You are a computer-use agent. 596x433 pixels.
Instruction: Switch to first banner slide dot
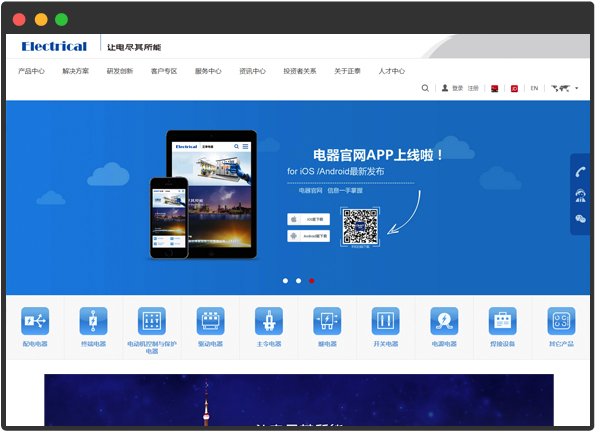pos(285,281)
